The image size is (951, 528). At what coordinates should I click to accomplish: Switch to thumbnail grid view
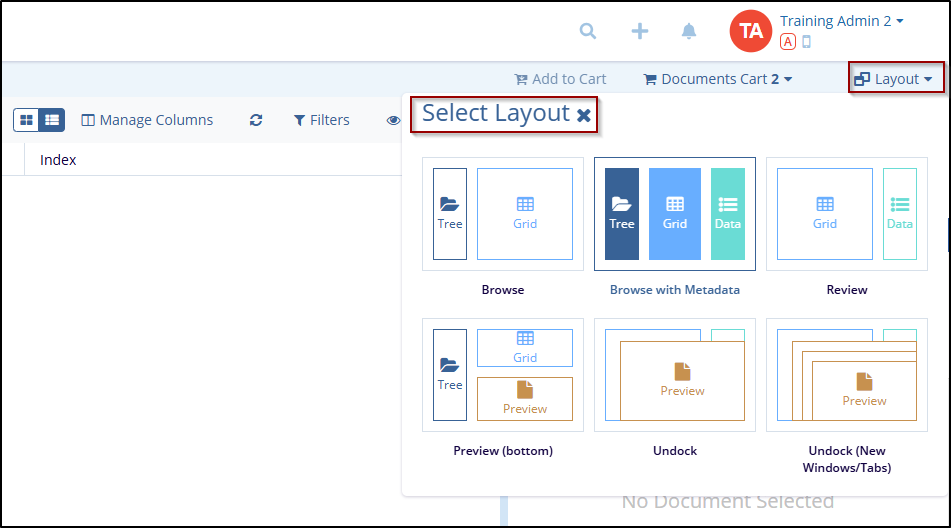pyautogui.click(x=27, y=120)
